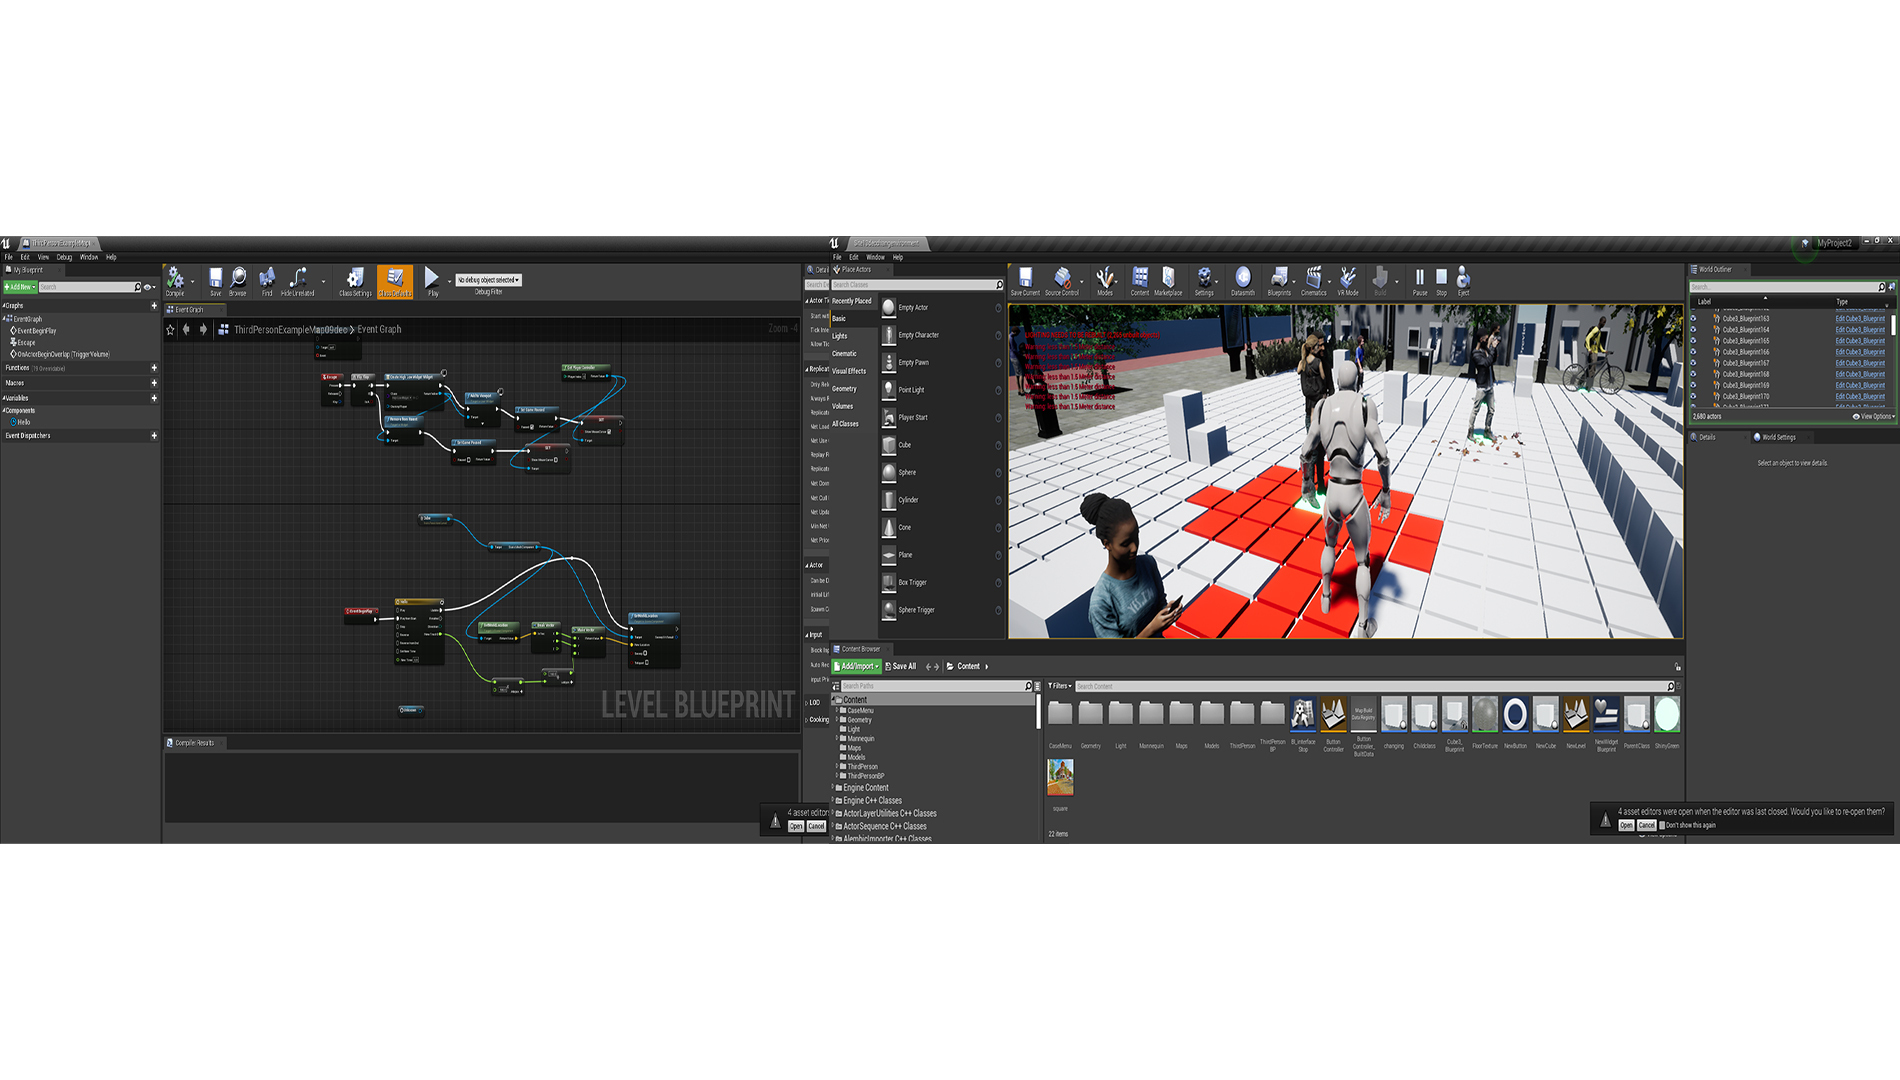This screenshot has height=1080, width=1900.
Task: Click the Save icon in the Blueprint toolbar
Action: click(215, 280)
